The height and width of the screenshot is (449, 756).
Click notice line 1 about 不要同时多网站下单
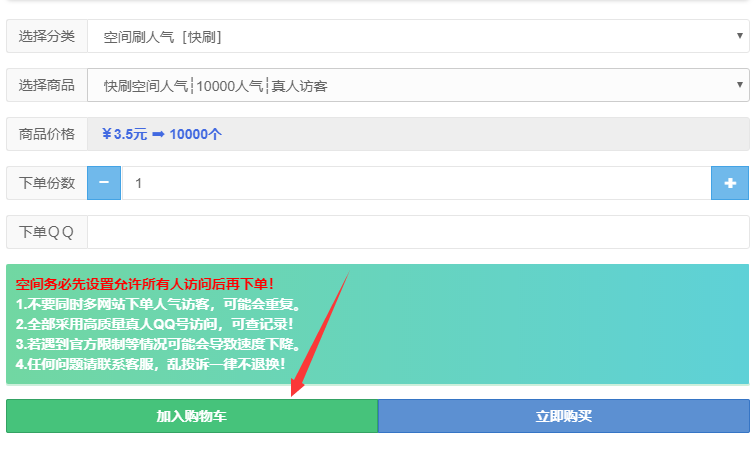(x=158, y=304)
